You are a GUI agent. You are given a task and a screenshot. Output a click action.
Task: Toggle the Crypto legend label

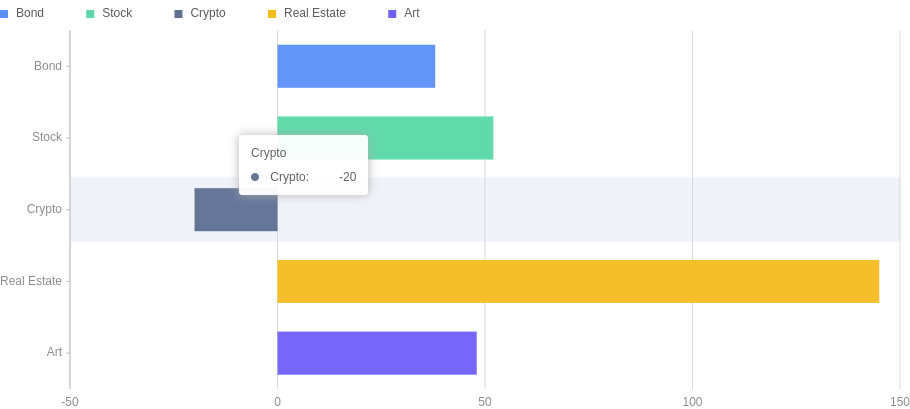[x=207, y=13]
